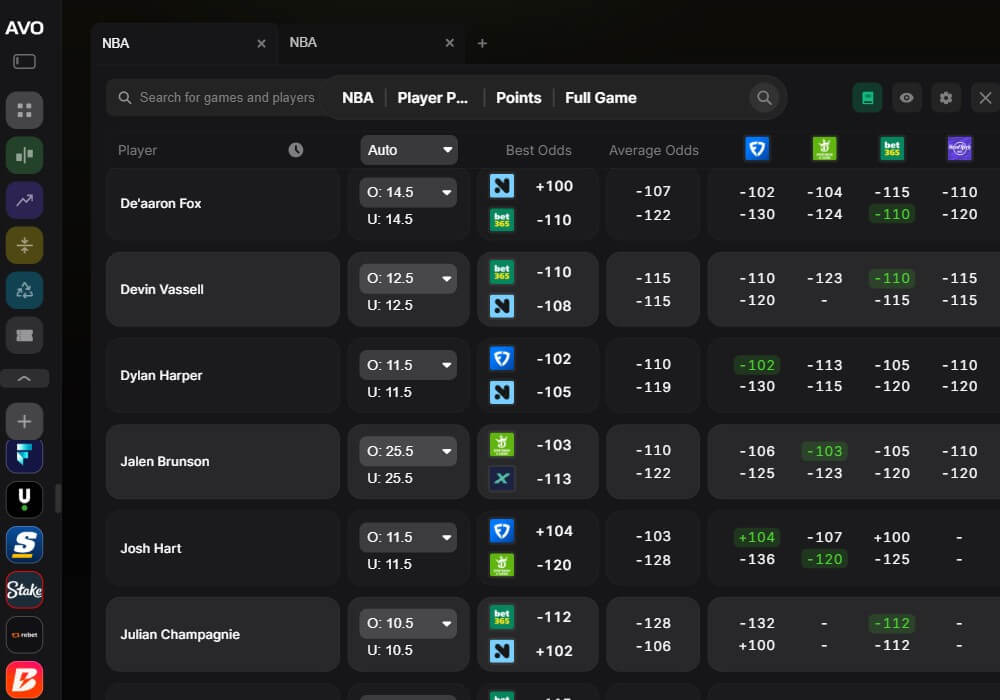Sort by the bet365 column header icon
The height and width of the screenshot is (700, 1000).
pyautogui.click(x=892, y=149)
